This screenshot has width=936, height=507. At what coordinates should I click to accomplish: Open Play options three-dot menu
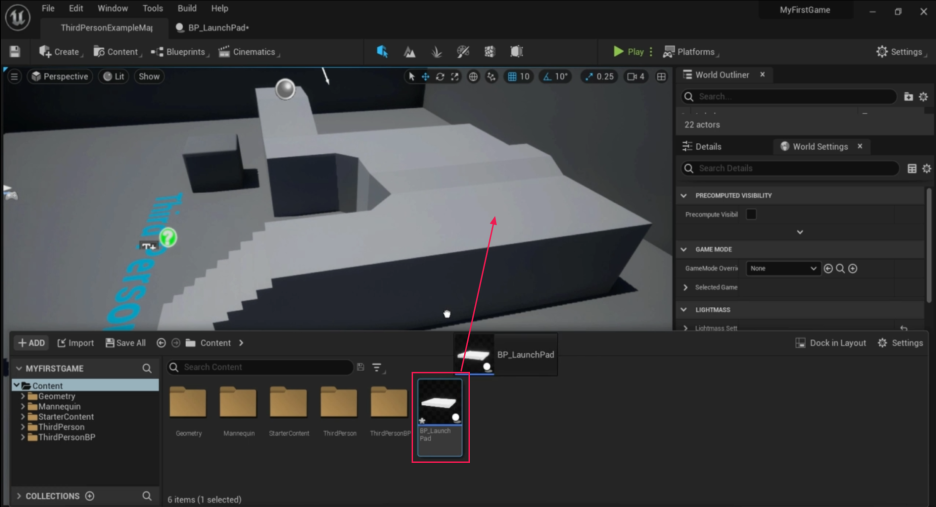click(x=651, y=52)
